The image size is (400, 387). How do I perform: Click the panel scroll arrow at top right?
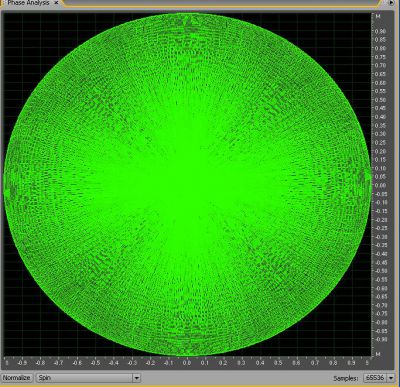[x=391, y=3]
